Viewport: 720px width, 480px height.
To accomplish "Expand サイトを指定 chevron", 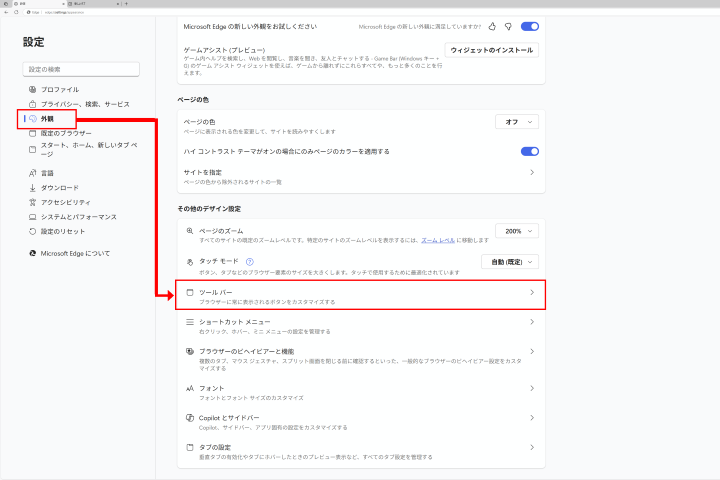I will click(x=532, y=172).
